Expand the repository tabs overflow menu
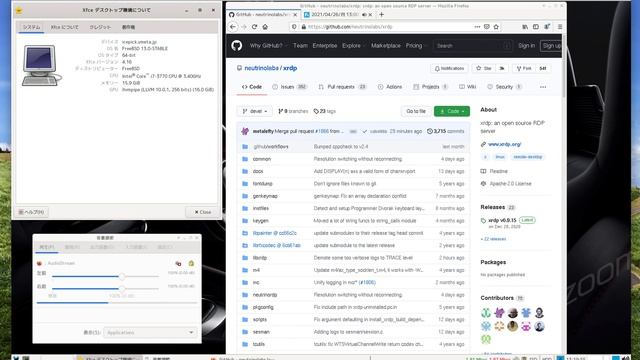The width and height of the screenshot is (640, 360). click(x=543, y=87)
